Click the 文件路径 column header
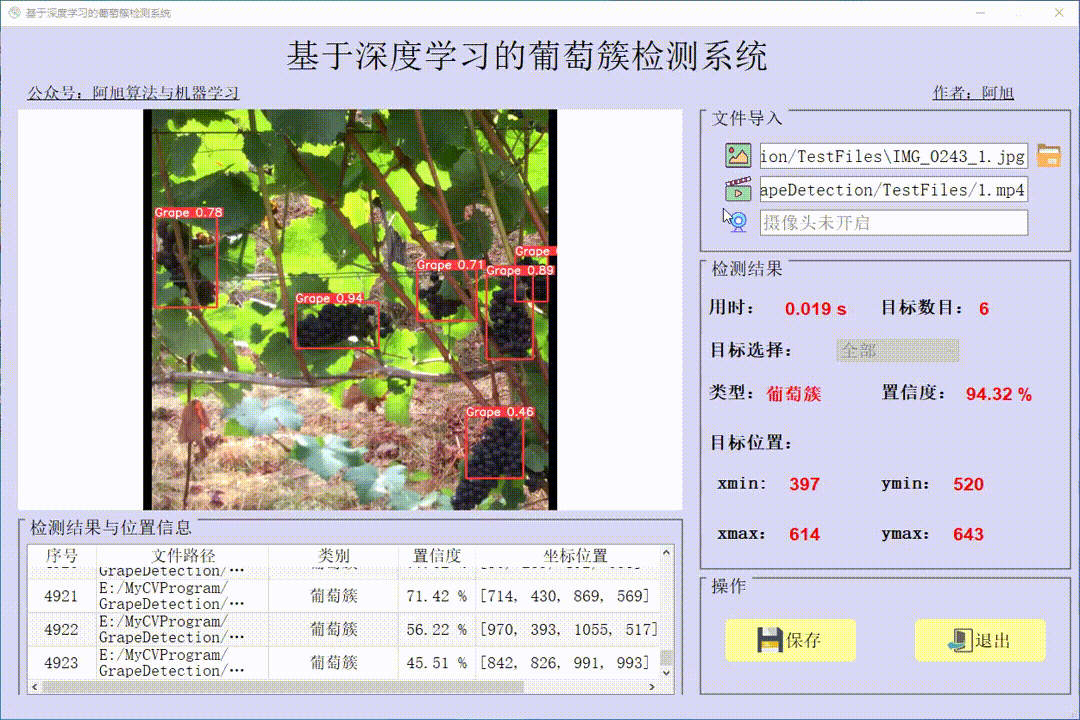The image size is (1080, 720). coord(183,555)
